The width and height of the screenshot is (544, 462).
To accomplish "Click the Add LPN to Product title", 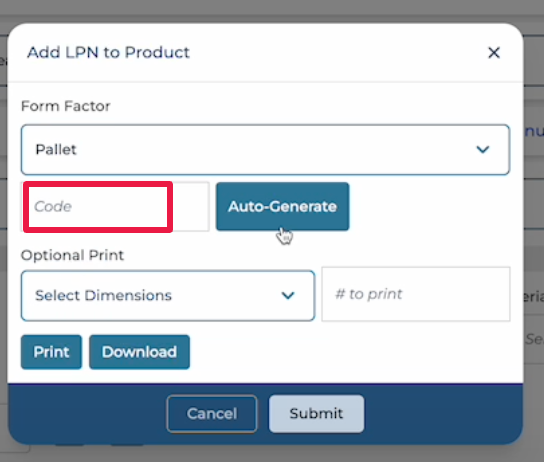I will 108,52.
